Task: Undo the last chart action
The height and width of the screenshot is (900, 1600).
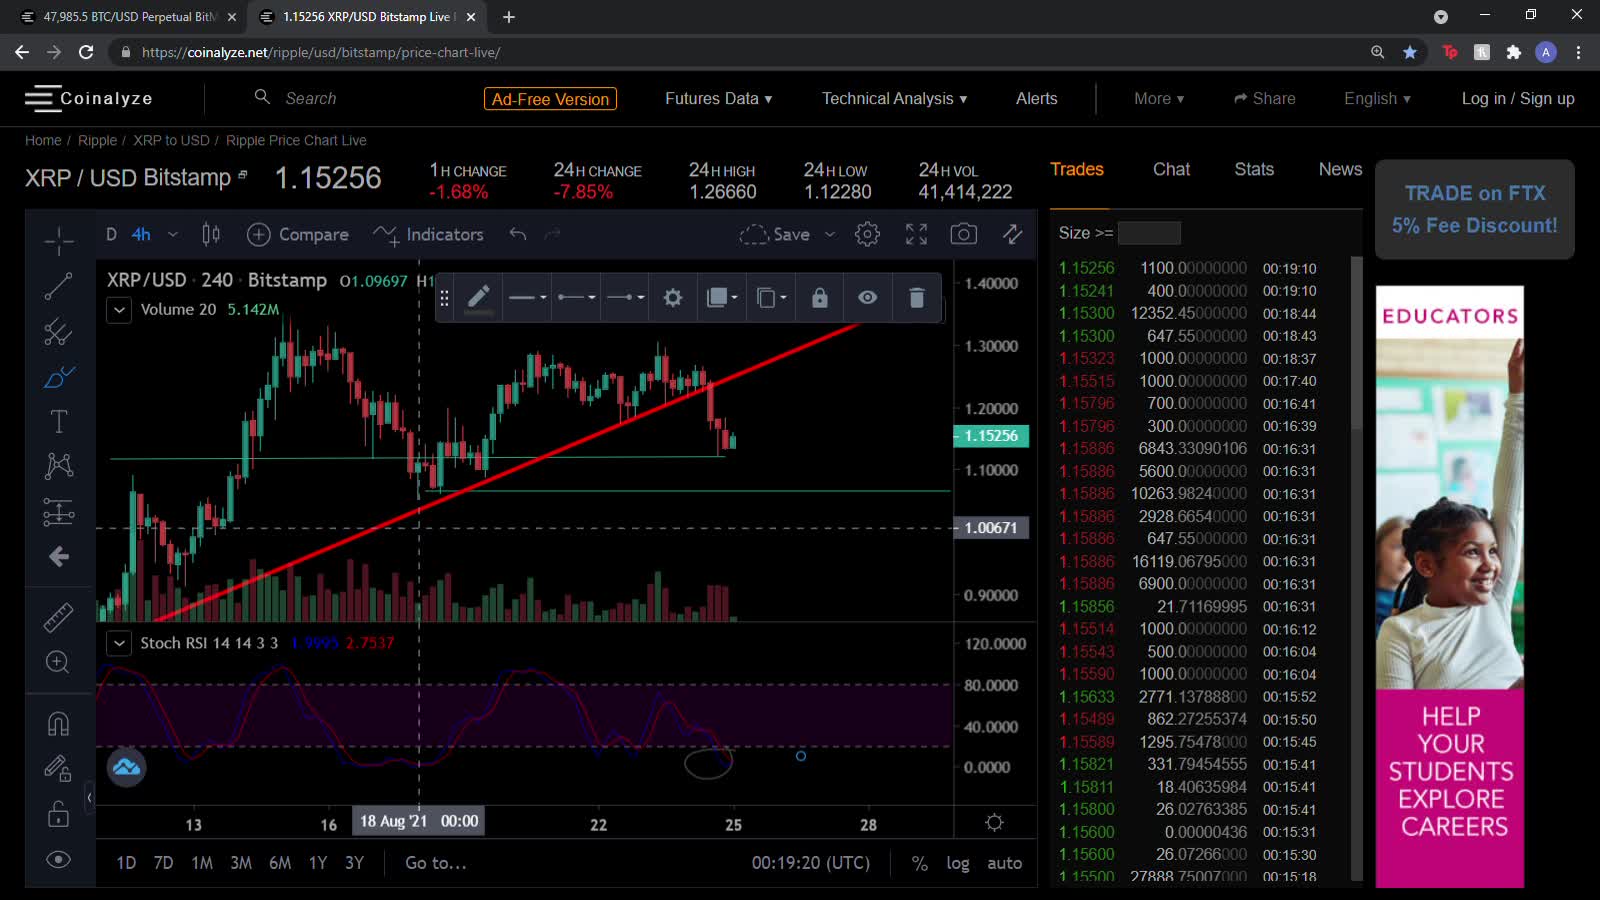Action: click(517, 234)
